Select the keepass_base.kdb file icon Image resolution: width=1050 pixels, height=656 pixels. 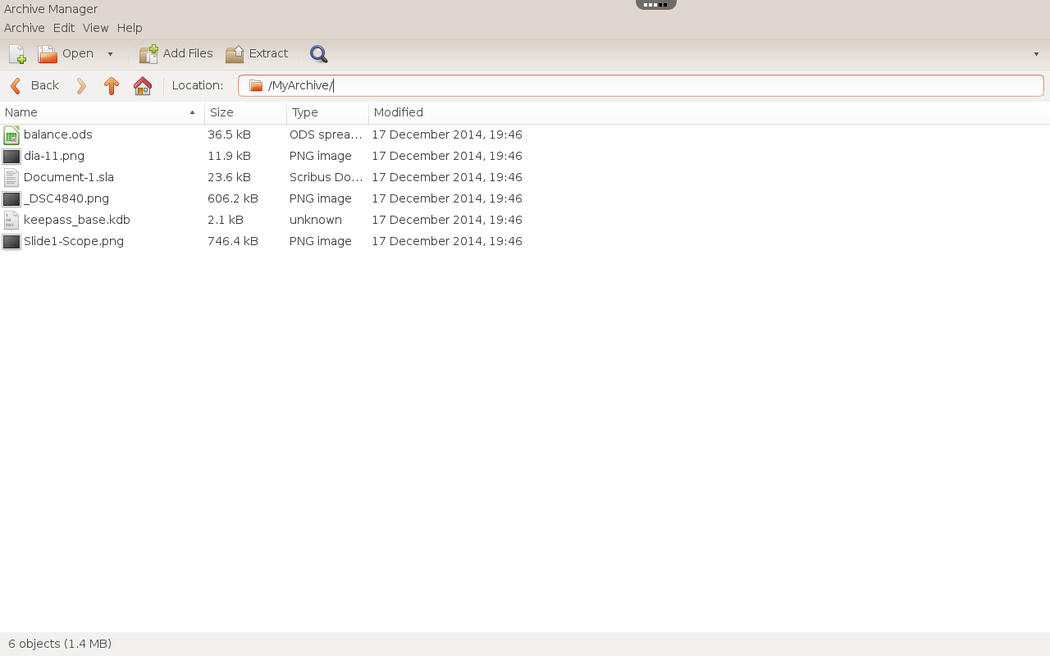(x=12, y=220)
